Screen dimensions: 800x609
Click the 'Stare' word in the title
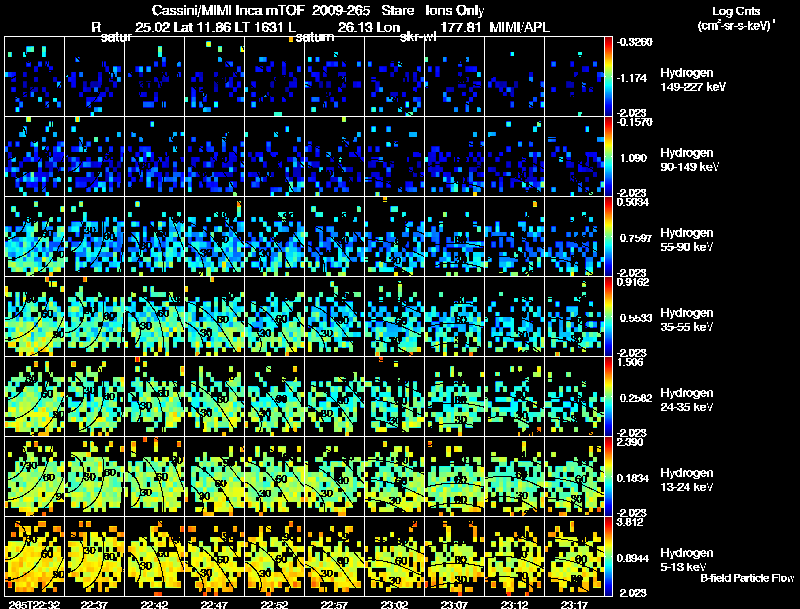click(397, 10)
